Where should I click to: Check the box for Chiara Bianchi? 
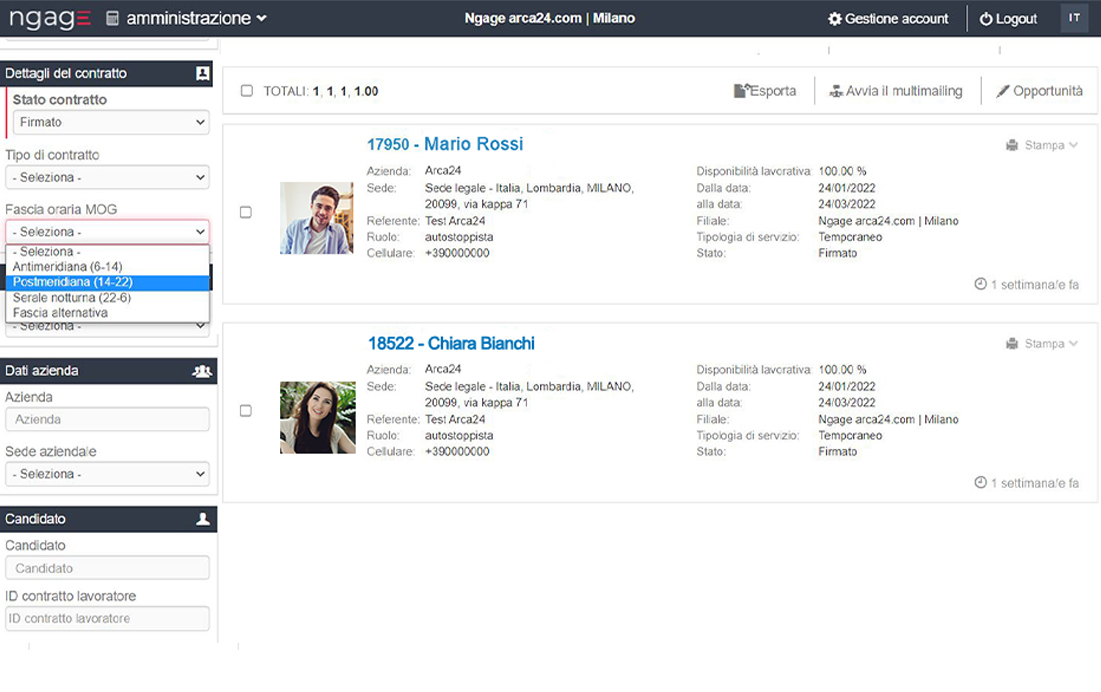click(246, 411)
